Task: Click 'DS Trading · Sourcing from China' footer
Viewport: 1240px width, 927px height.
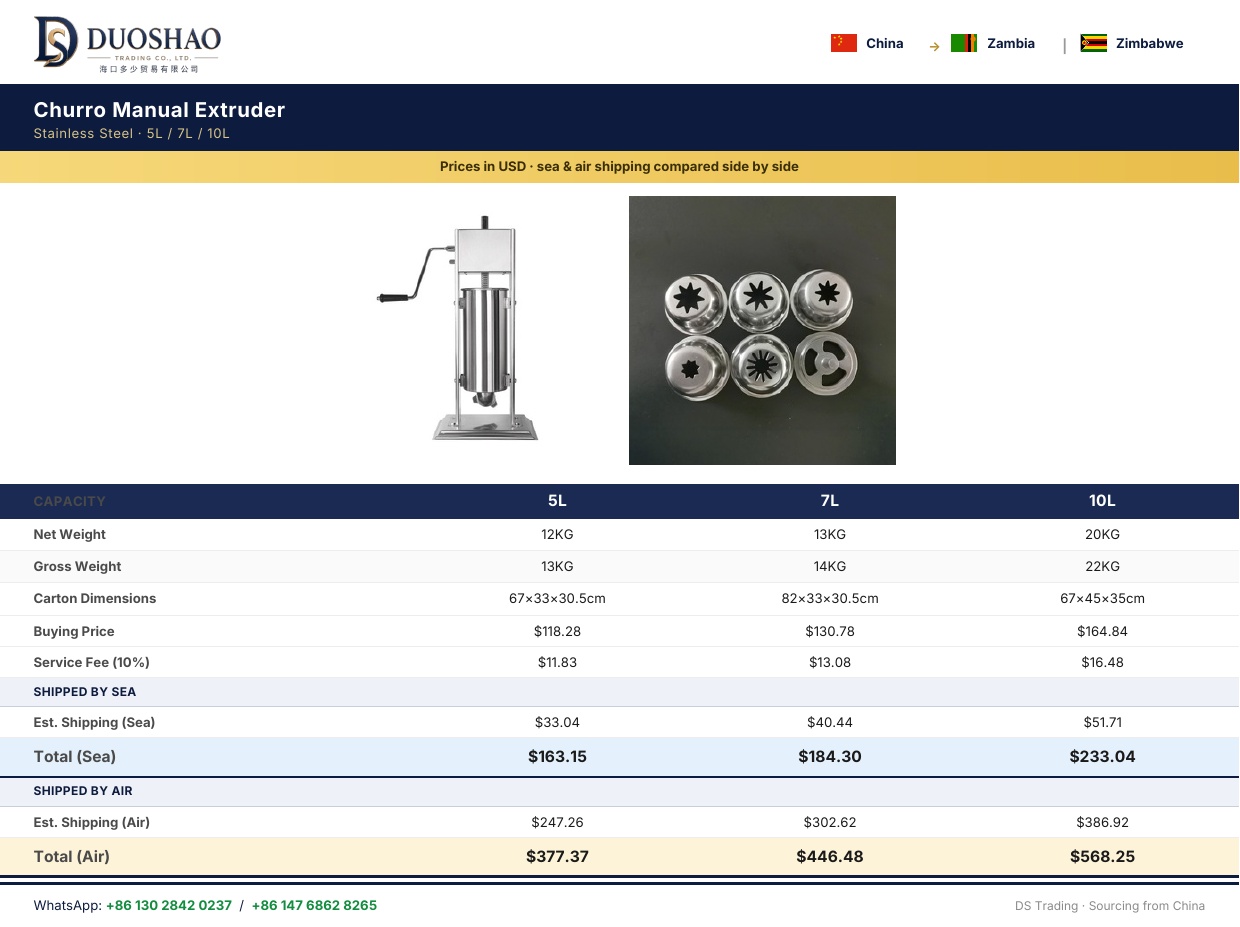Action: [x=1110, y=906]
